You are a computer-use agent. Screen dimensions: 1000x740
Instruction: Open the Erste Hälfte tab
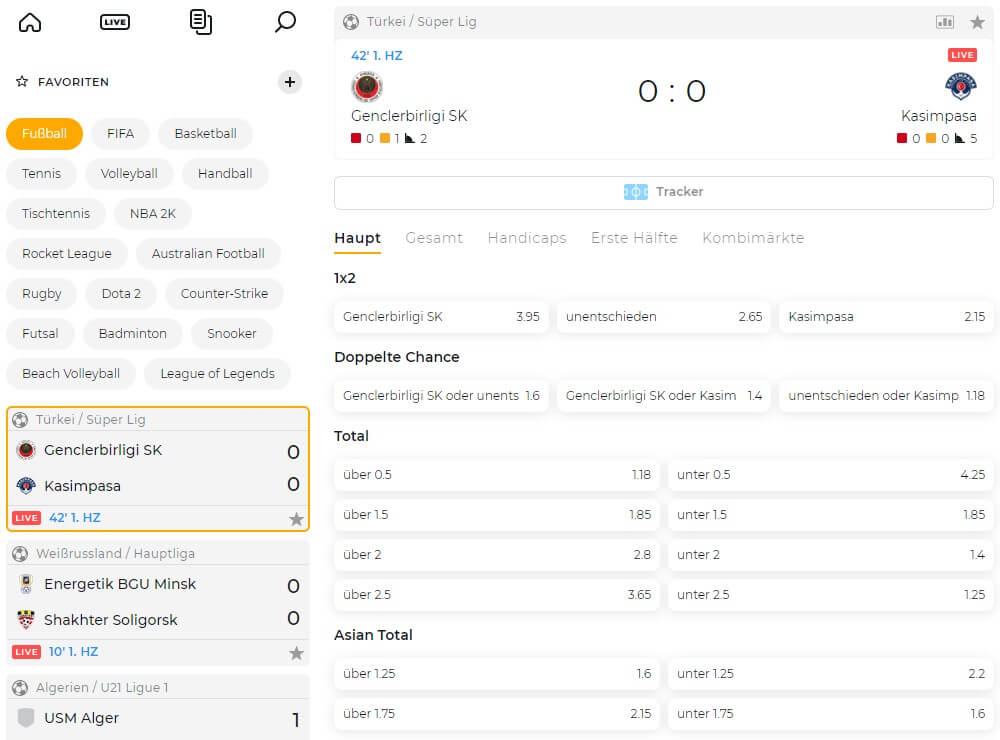[634, 238]
